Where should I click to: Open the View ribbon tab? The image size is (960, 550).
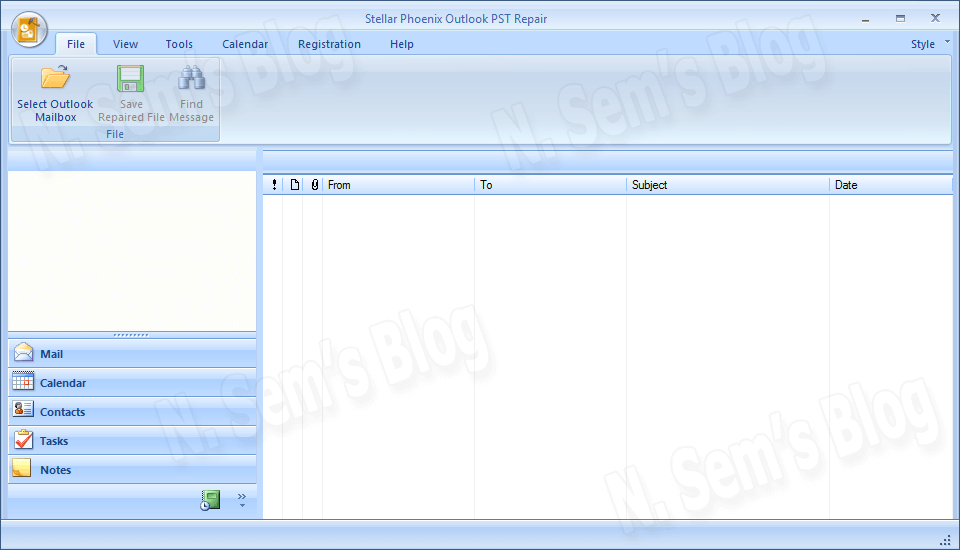[126, 44]
